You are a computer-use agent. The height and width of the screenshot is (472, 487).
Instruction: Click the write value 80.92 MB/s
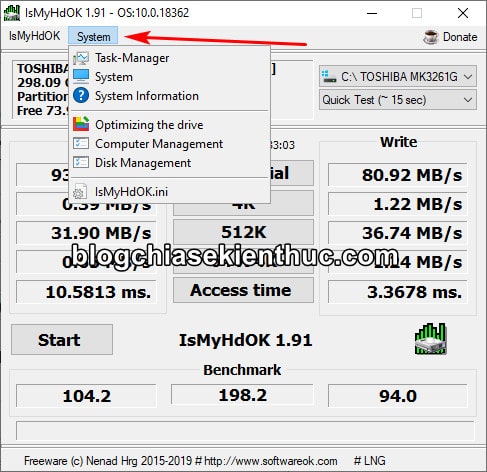pyautogui.click(x=398, y=175)
